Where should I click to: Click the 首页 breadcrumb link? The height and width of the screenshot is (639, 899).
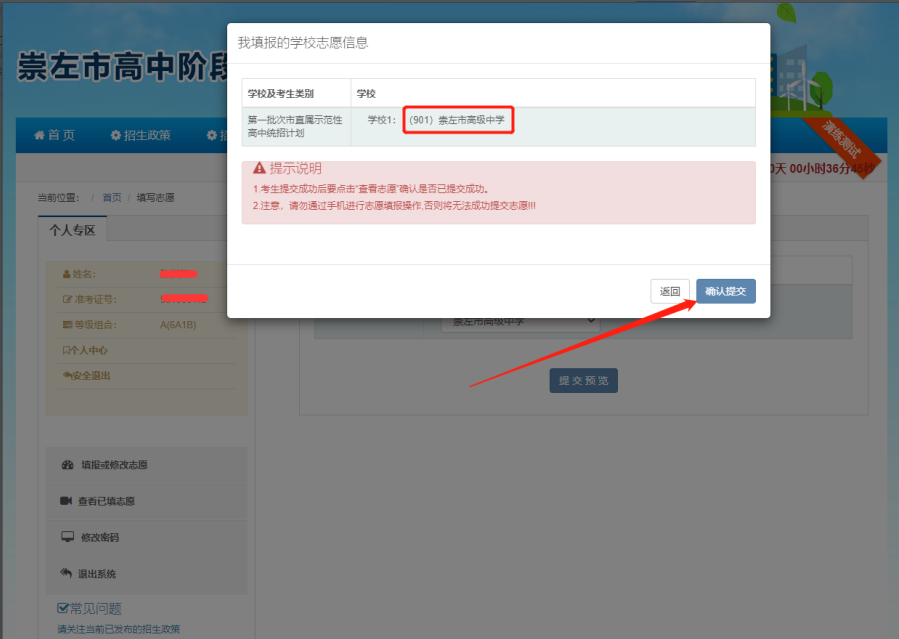point(111,198)
